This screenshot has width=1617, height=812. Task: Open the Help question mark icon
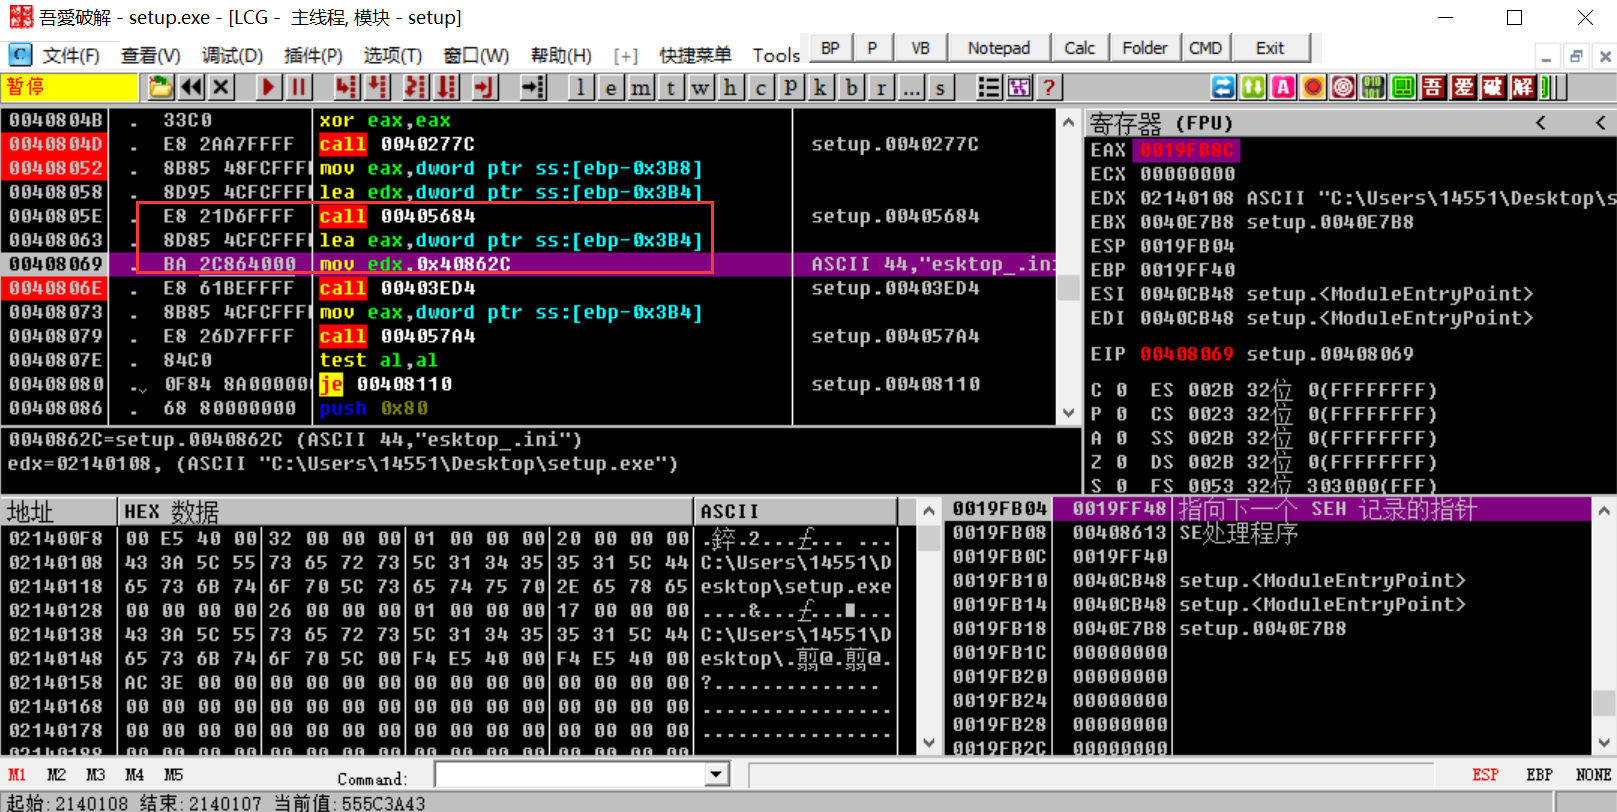[1049, 88]
